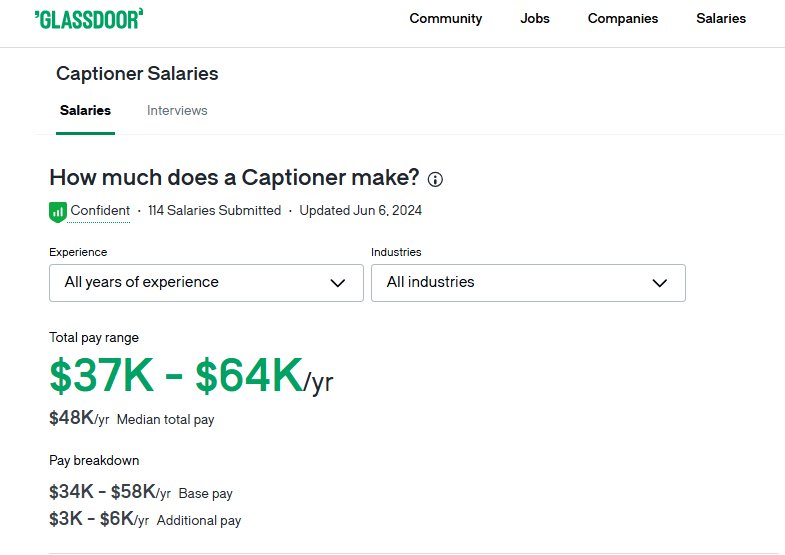Click the Confident confidence link
This screenshot has width=785, height=555.
click(100, 211)
